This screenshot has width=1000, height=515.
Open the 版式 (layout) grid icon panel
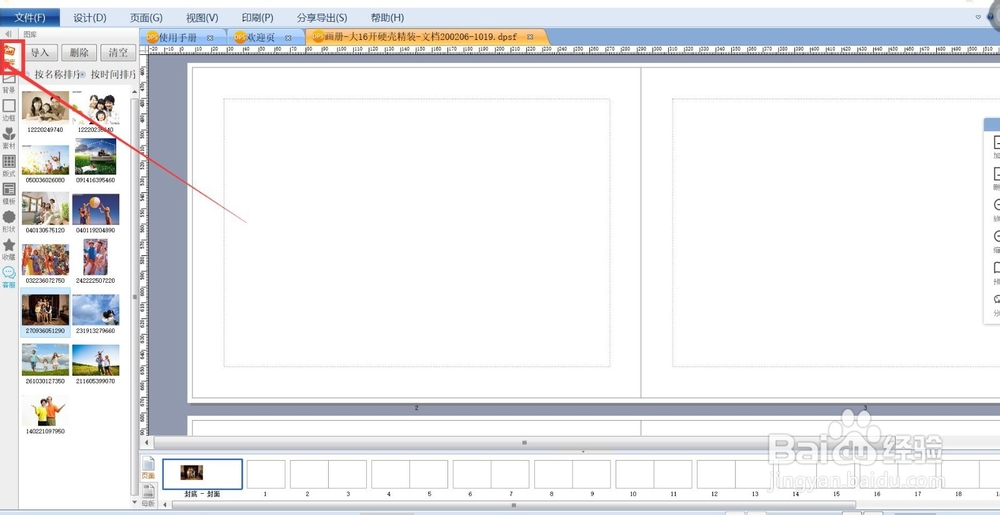click(x=9, y=165)
